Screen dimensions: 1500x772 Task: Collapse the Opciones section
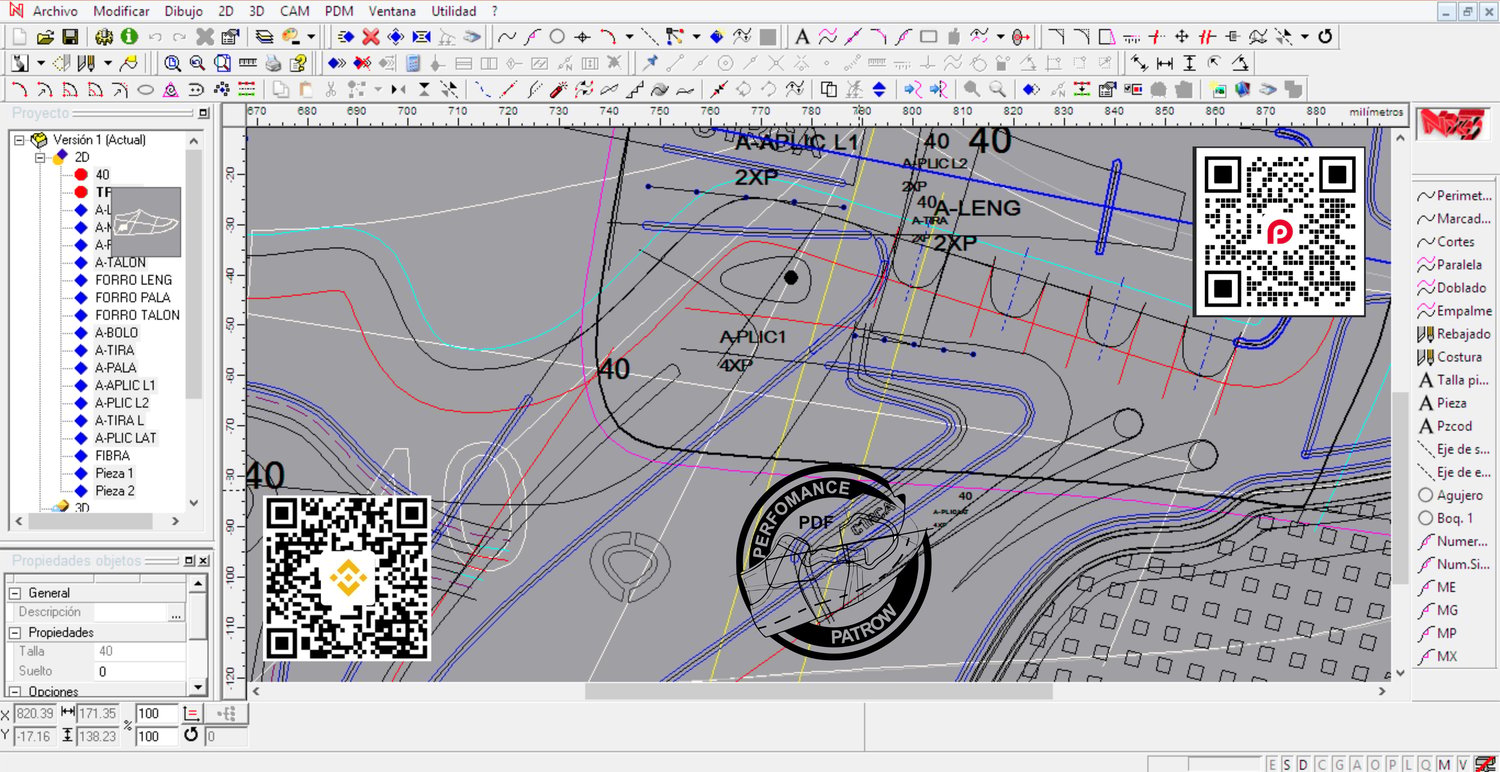[15, 691]
